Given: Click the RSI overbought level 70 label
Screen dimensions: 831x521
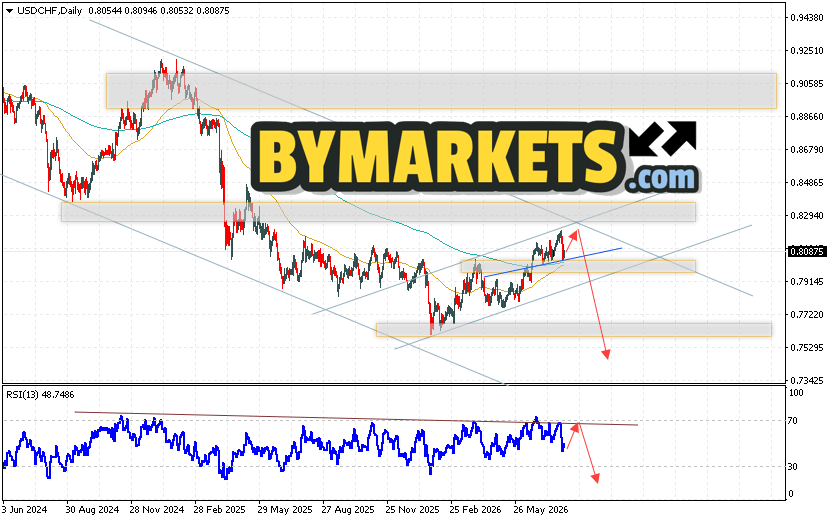Looking at the screenshot, I should tap(793, 421).
